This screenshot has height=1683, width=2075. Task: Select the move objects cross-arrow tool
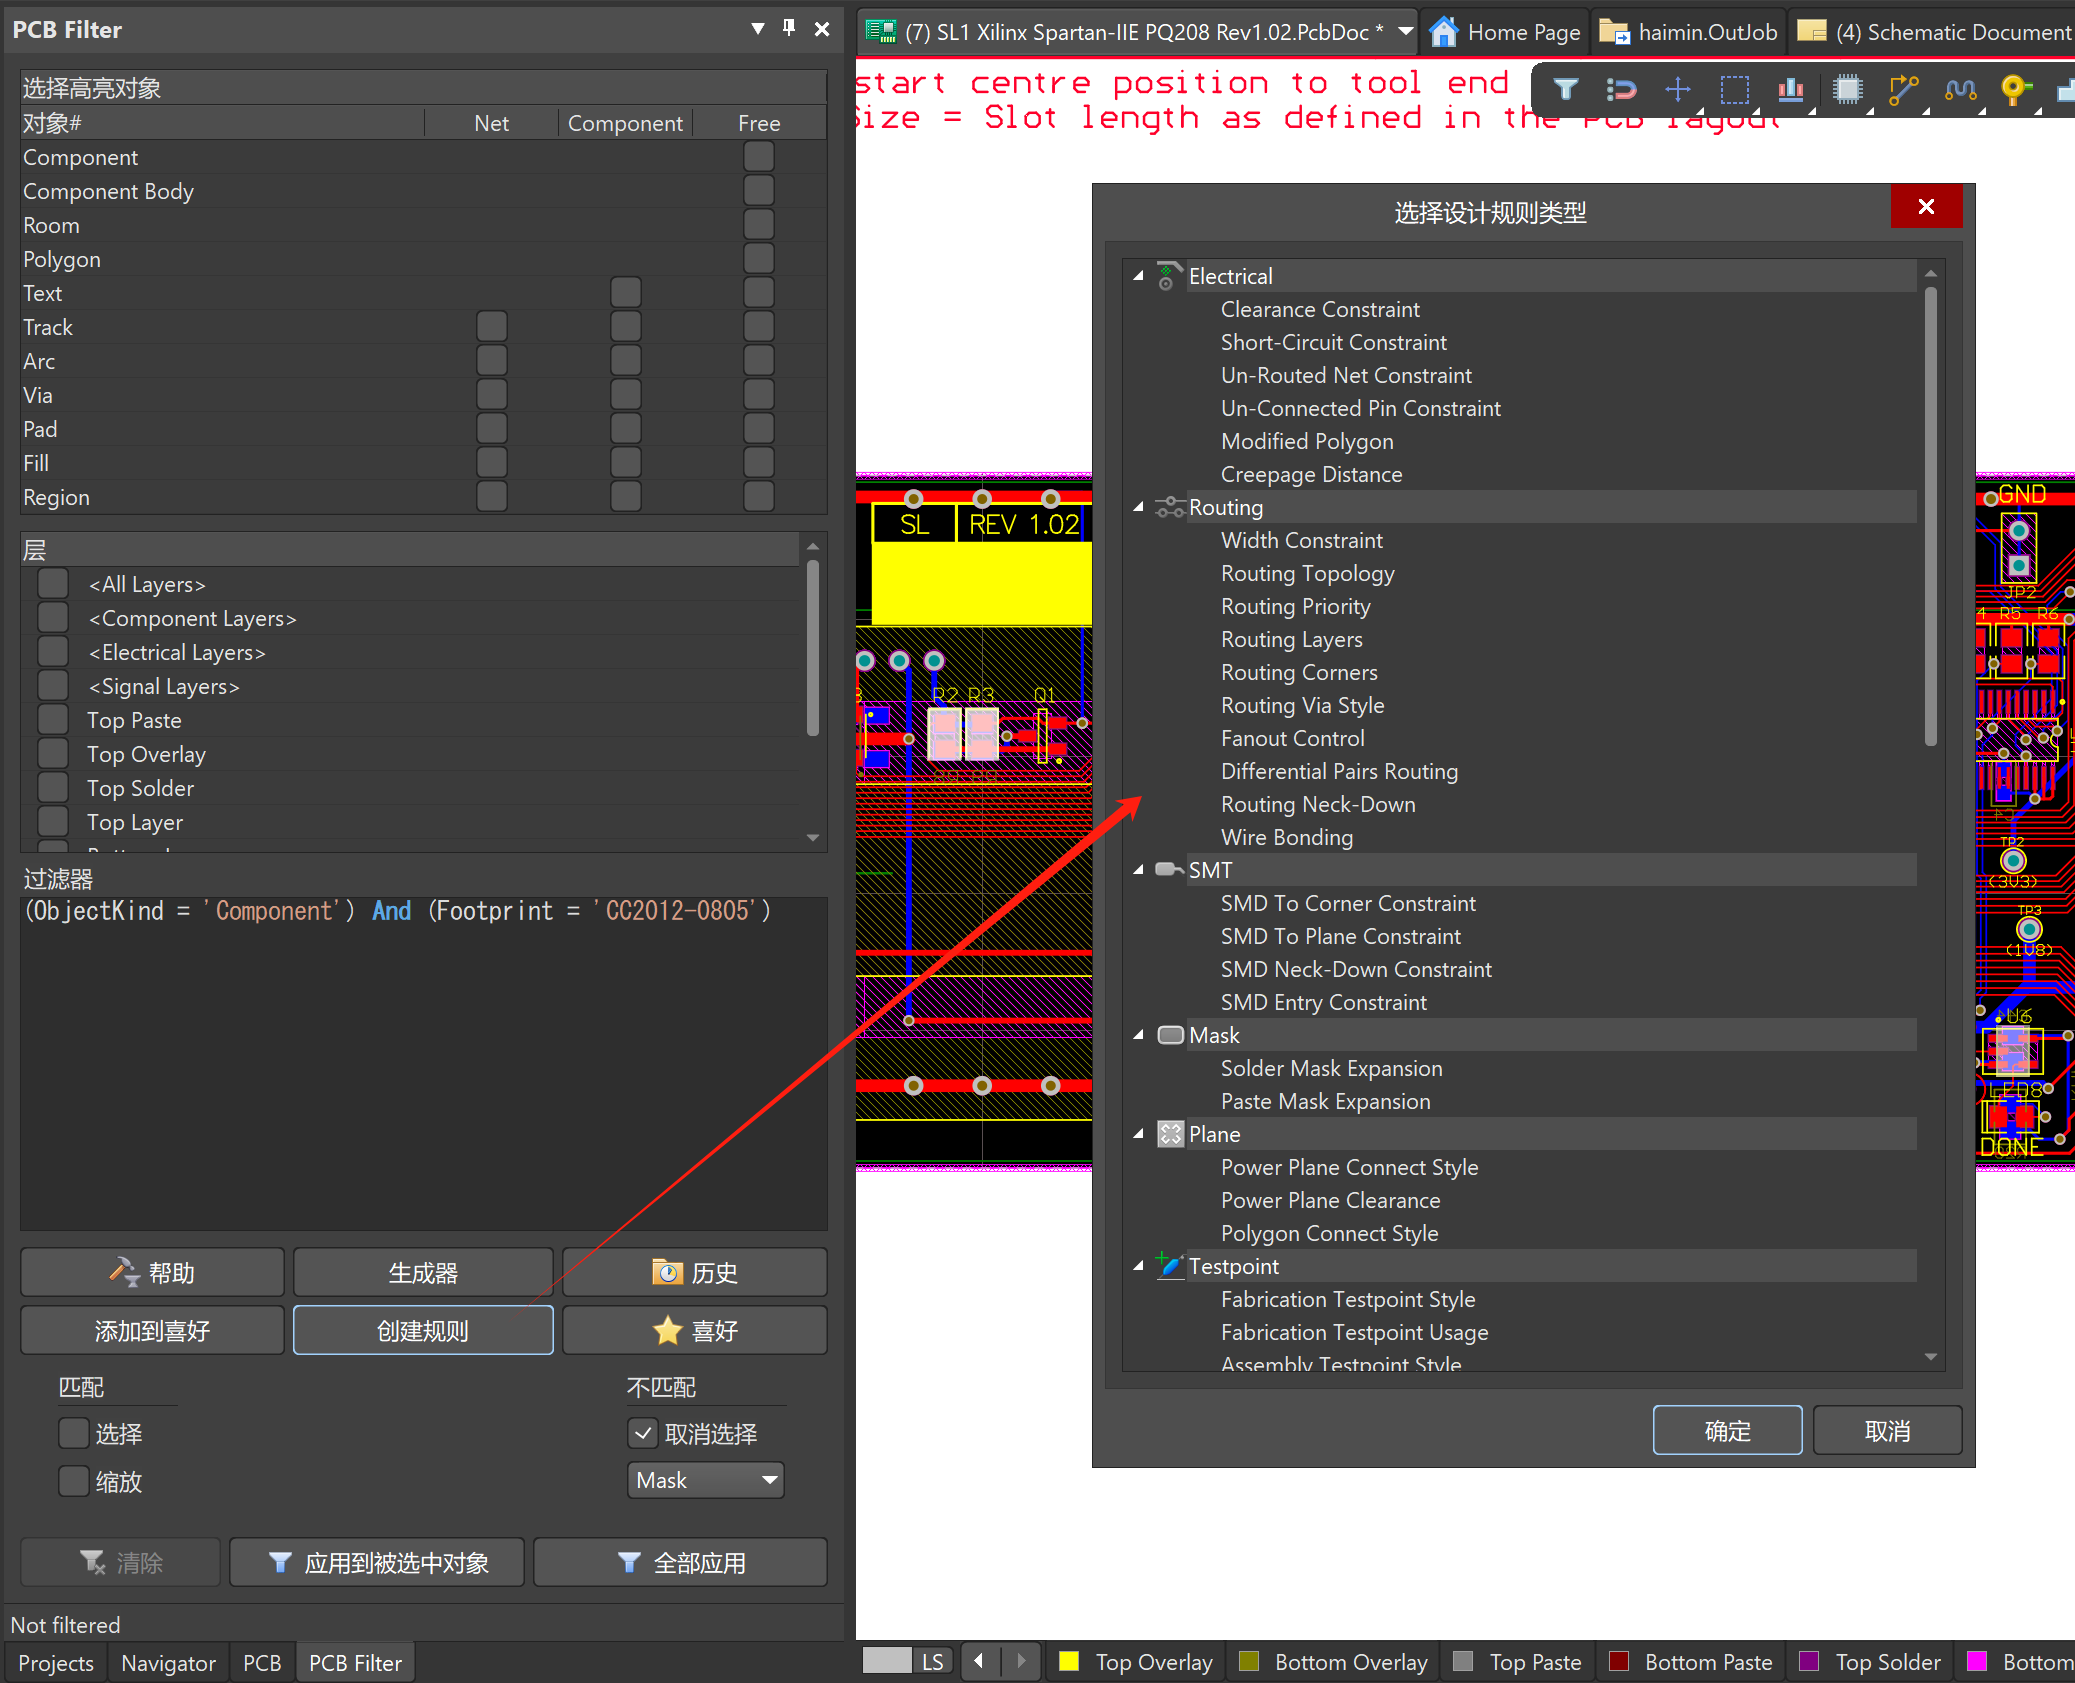tap(1677, 90)
